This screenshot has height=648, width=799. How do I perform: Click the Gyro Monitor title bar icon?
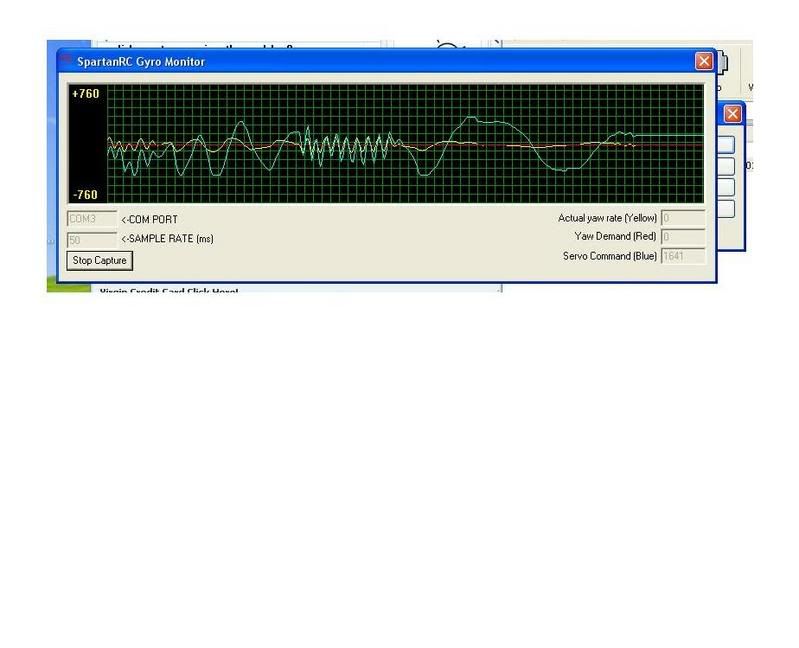tap(66, 60)
